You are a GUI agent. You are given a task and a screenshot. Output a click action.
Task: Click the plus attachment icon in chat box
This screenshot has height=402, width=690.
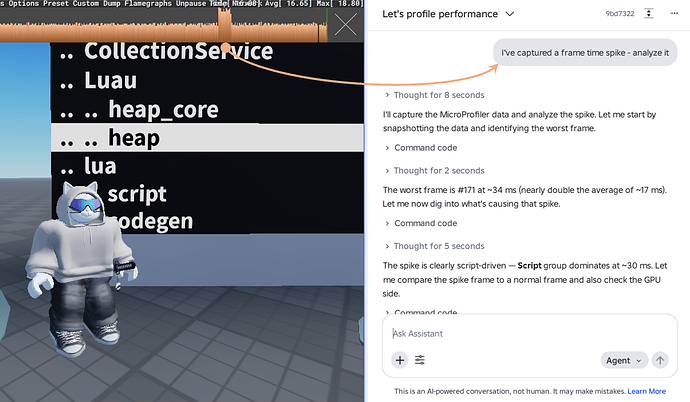click(x=400, y=360)
